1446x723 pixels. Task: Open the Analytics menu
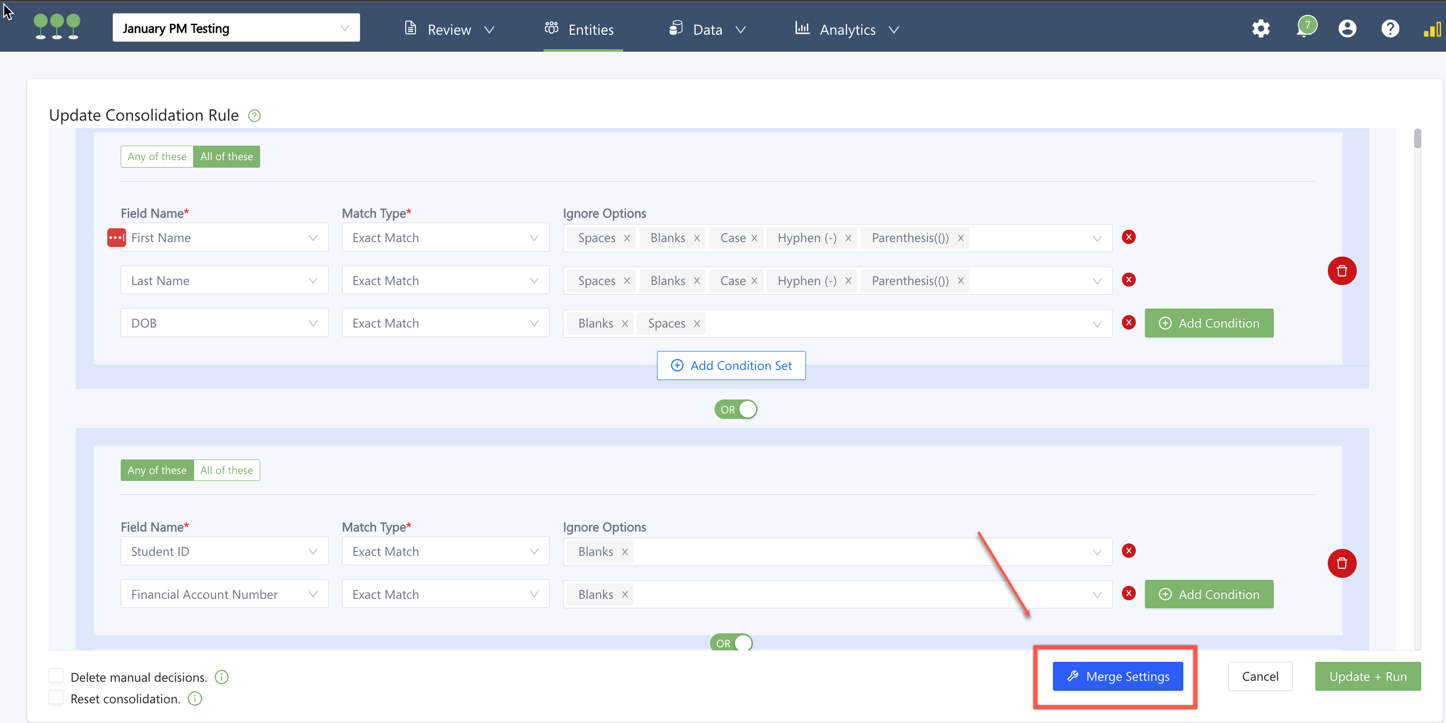pyautogui.click(x=847, y=29)
